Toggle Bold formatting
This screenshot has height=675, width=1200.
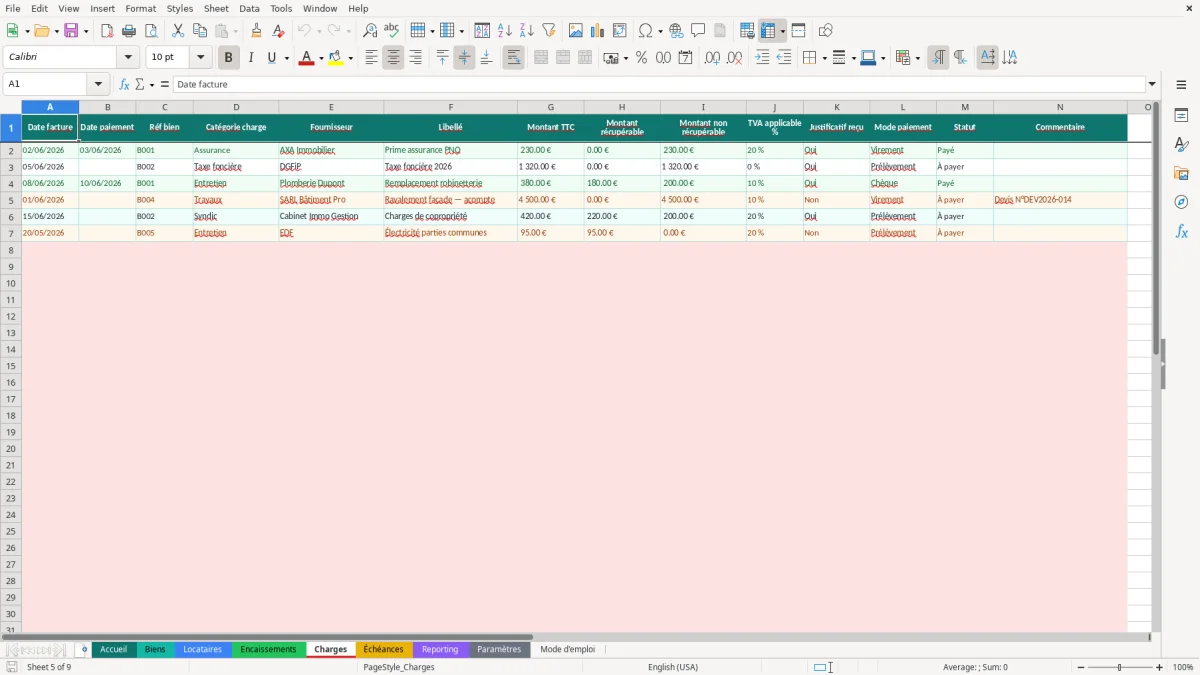(229, 58)
